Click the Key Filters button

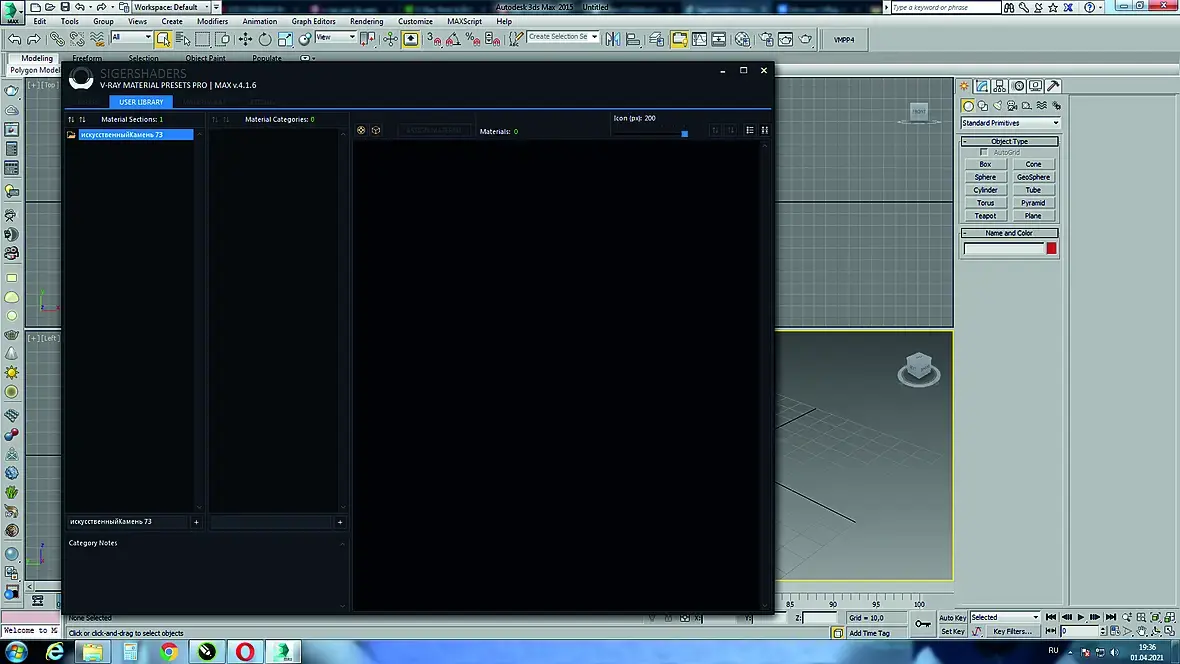1011,632
